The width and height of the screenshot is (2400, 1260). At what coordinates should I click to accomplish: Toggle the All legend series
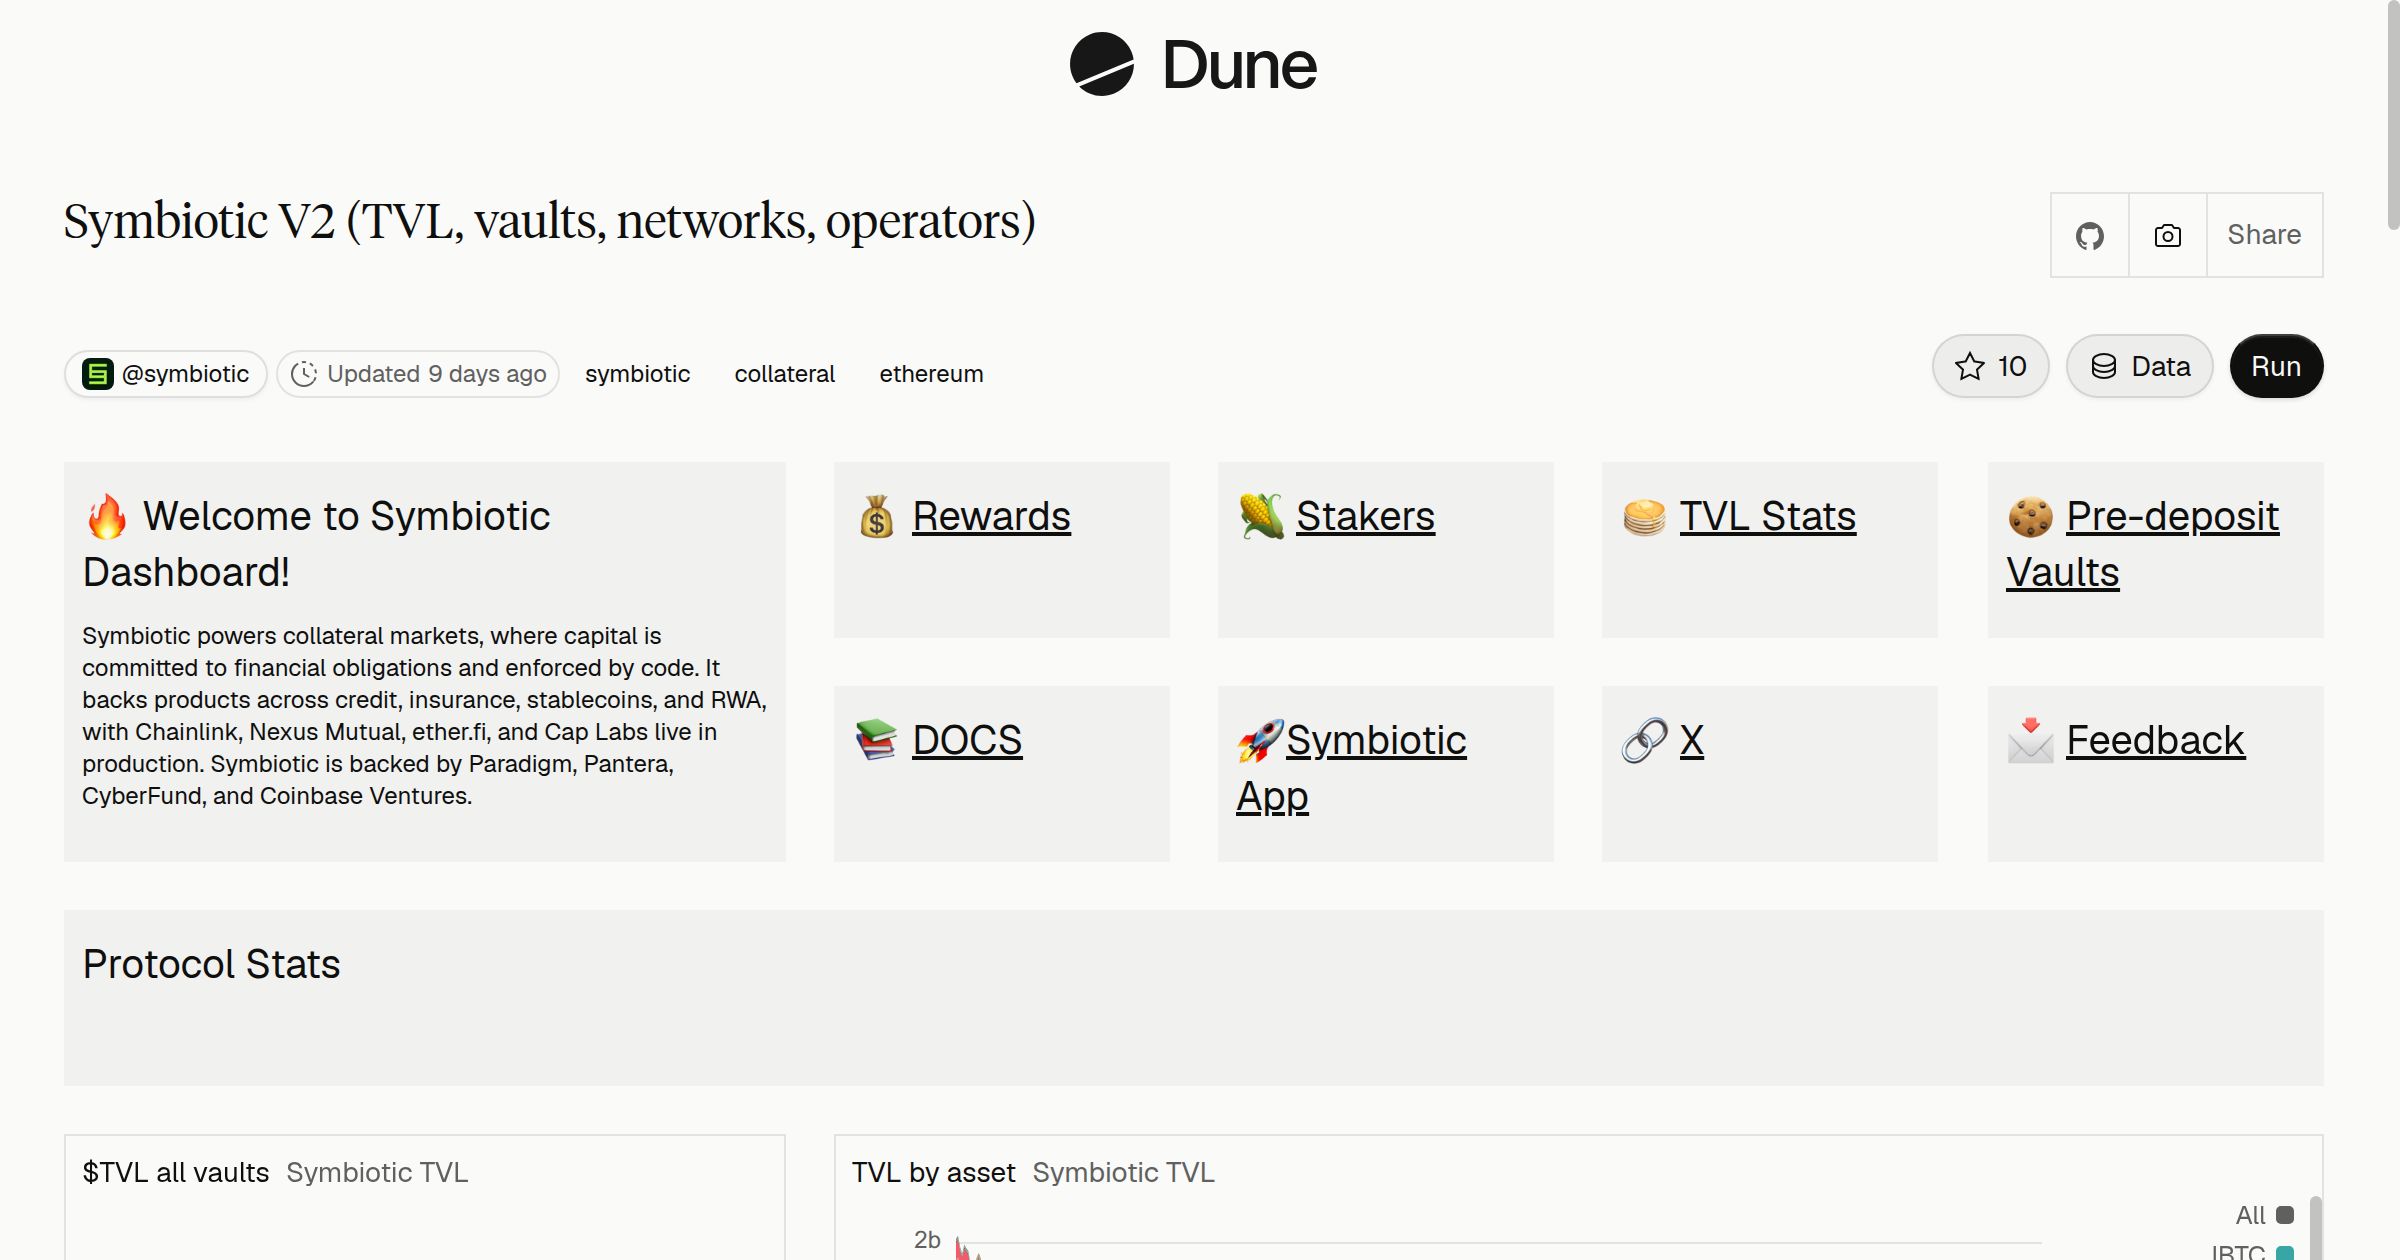(x=2264, y=1215)
